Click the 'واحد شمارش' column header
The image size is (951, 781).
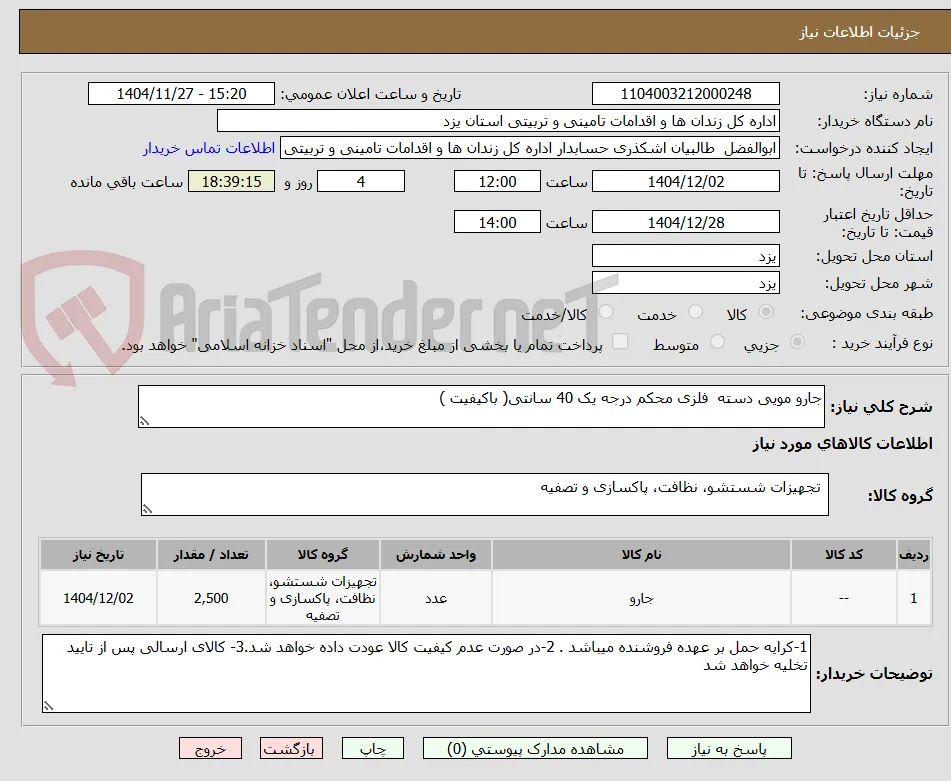(435, 554)
